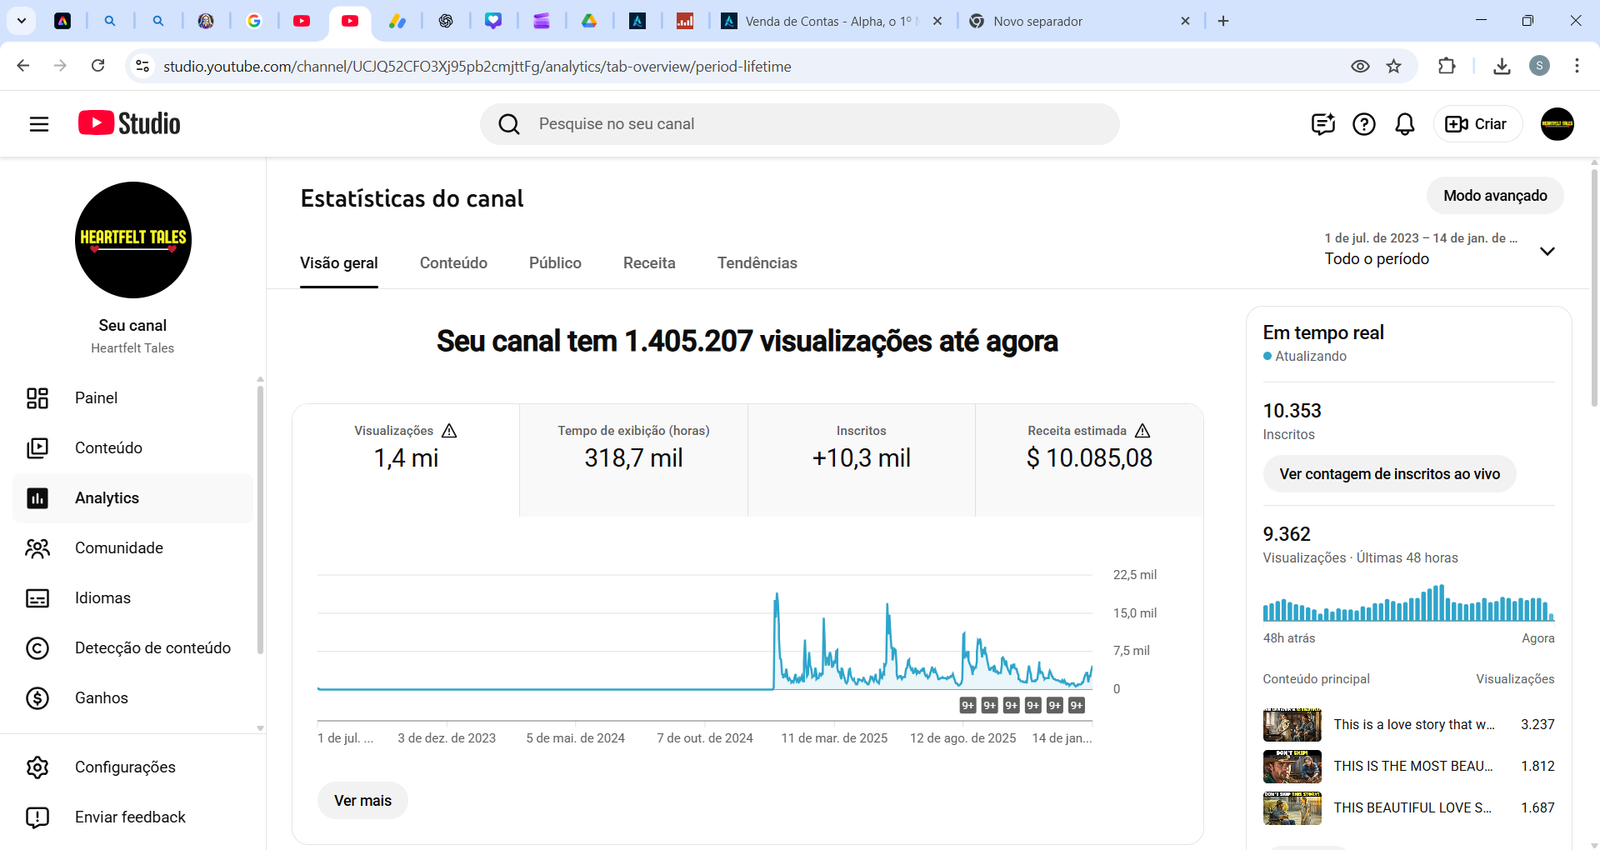The height and width of the screenshot is (850, 1600).
Task: Select the Inscritos +10,3 mil metric card
Action: pyautogui.click(x=861, y=460)
